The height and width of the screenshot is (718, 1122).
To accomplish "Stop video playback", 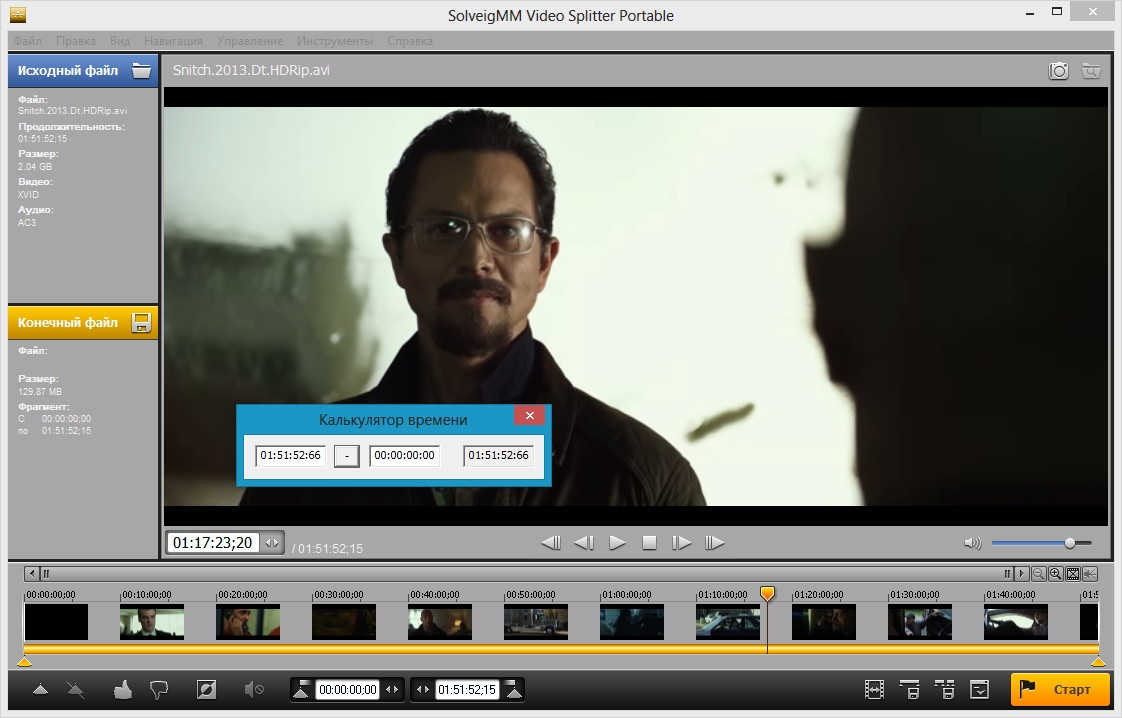I will 650,543.
